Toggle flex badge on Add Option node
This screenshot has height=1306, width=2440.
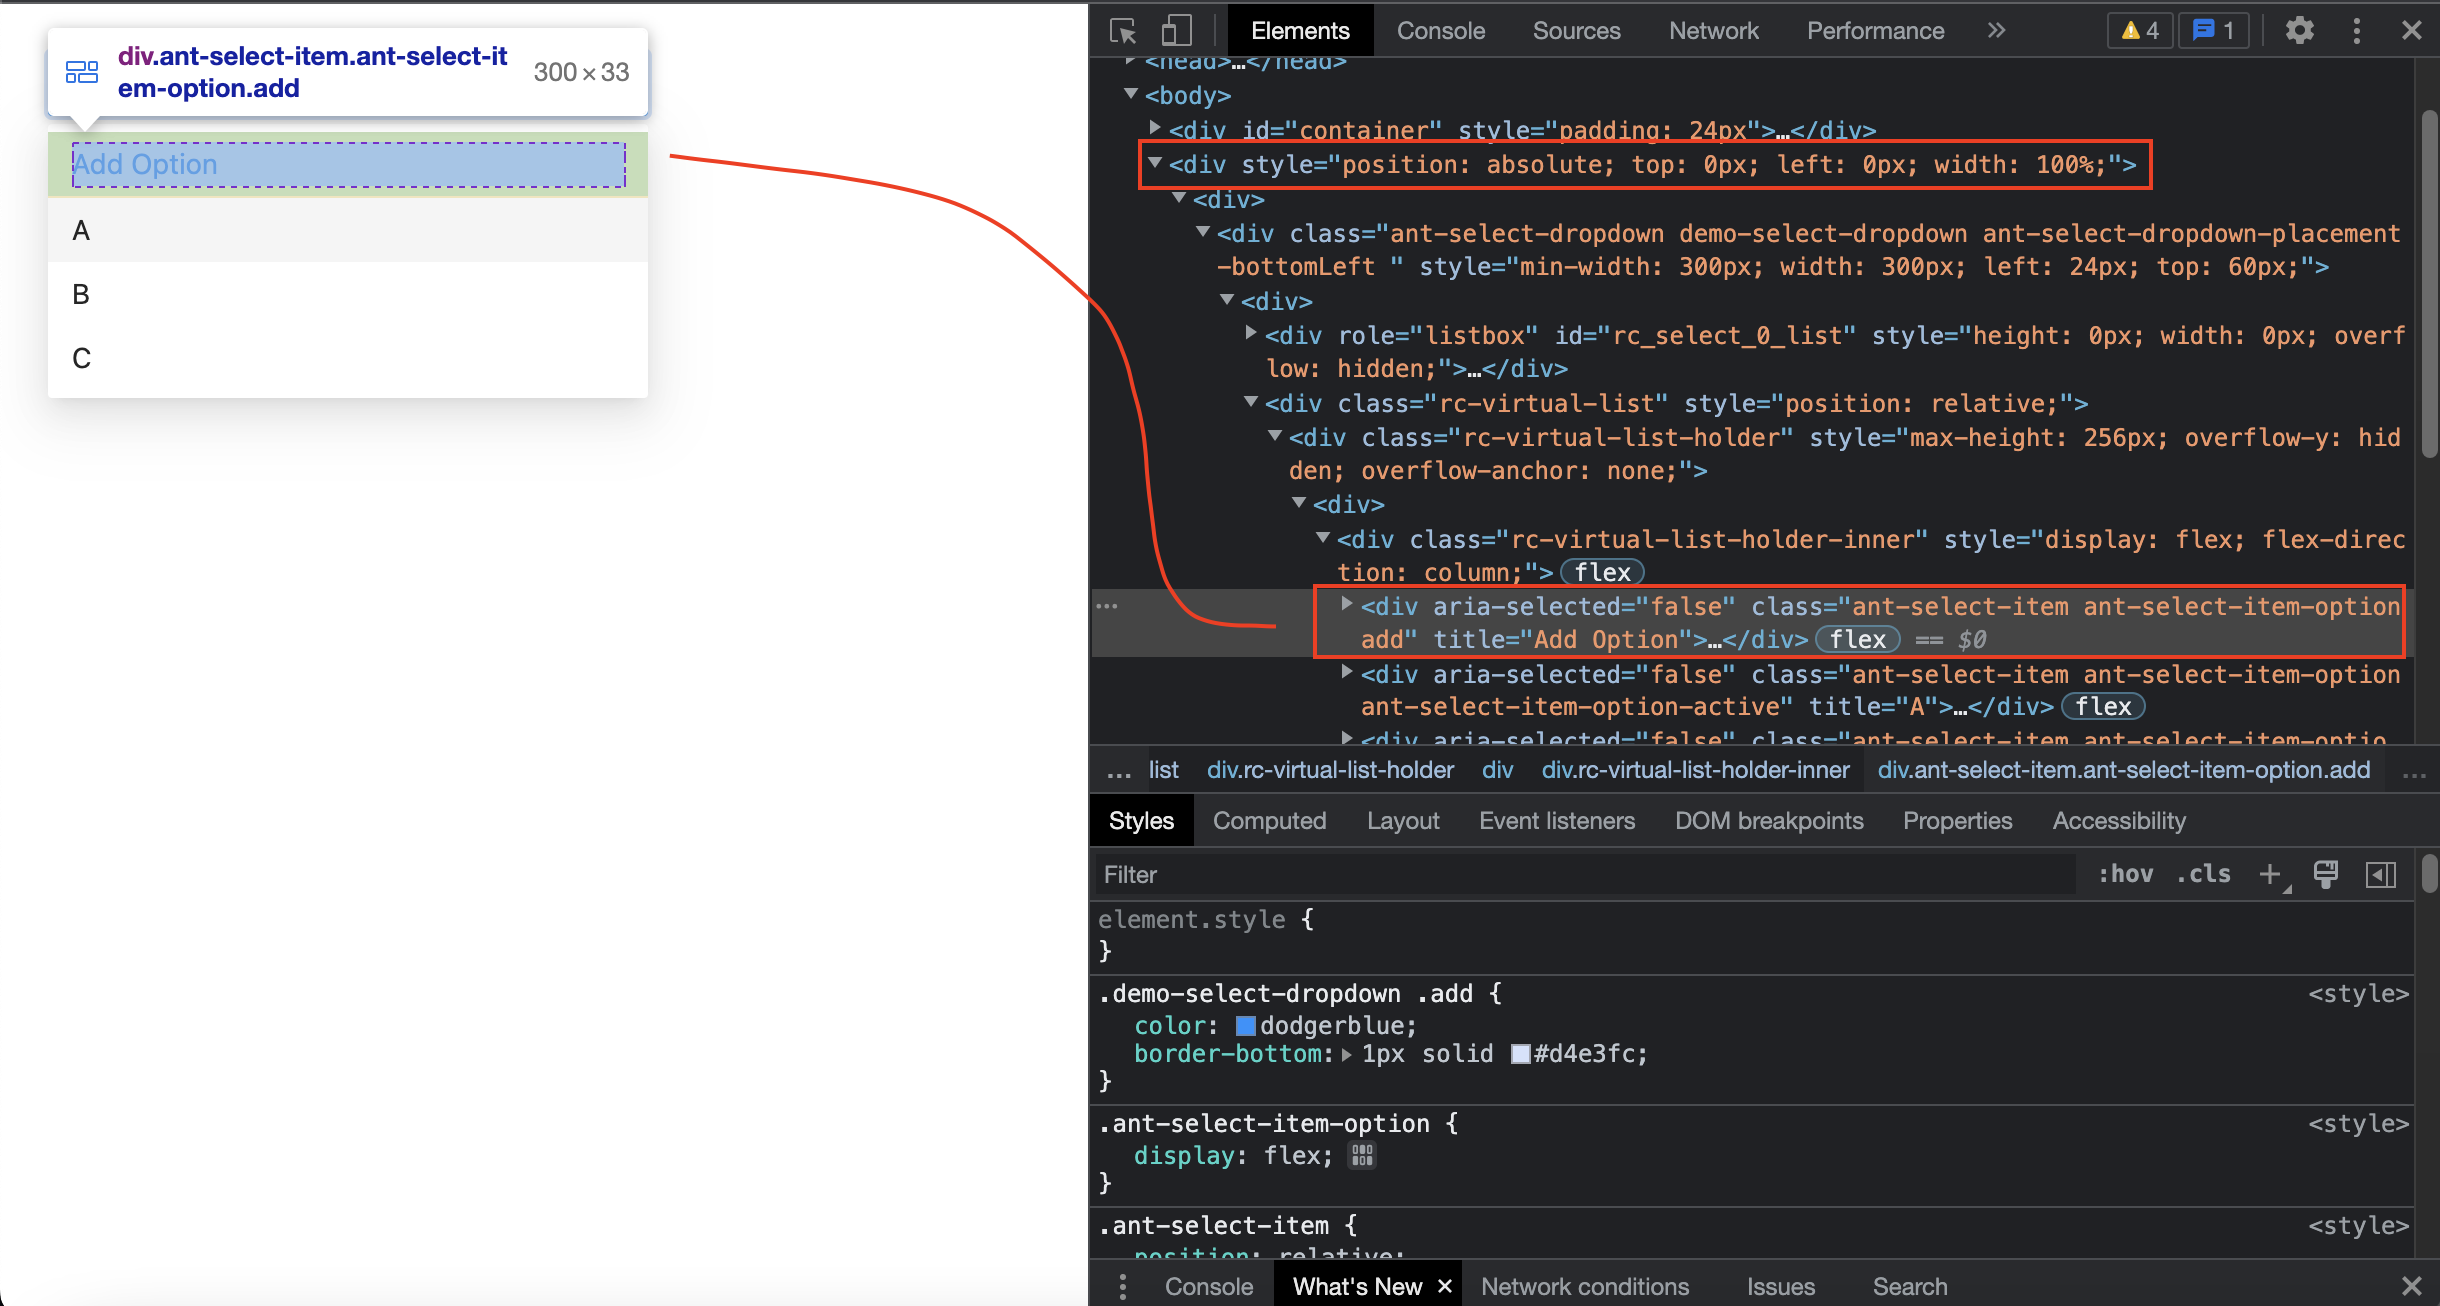(1858, 640)
